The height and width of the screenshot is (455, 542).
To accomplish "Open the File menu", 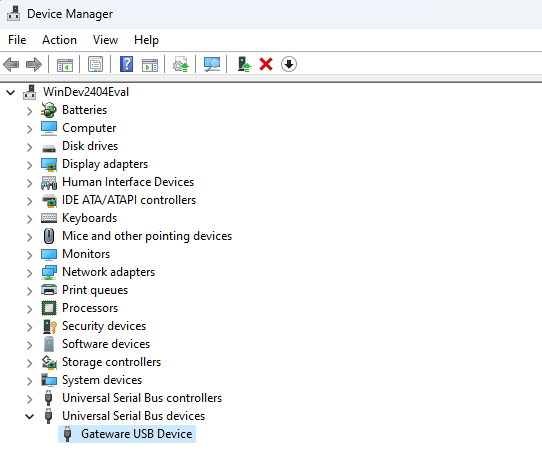I will (x=17, y=40).
